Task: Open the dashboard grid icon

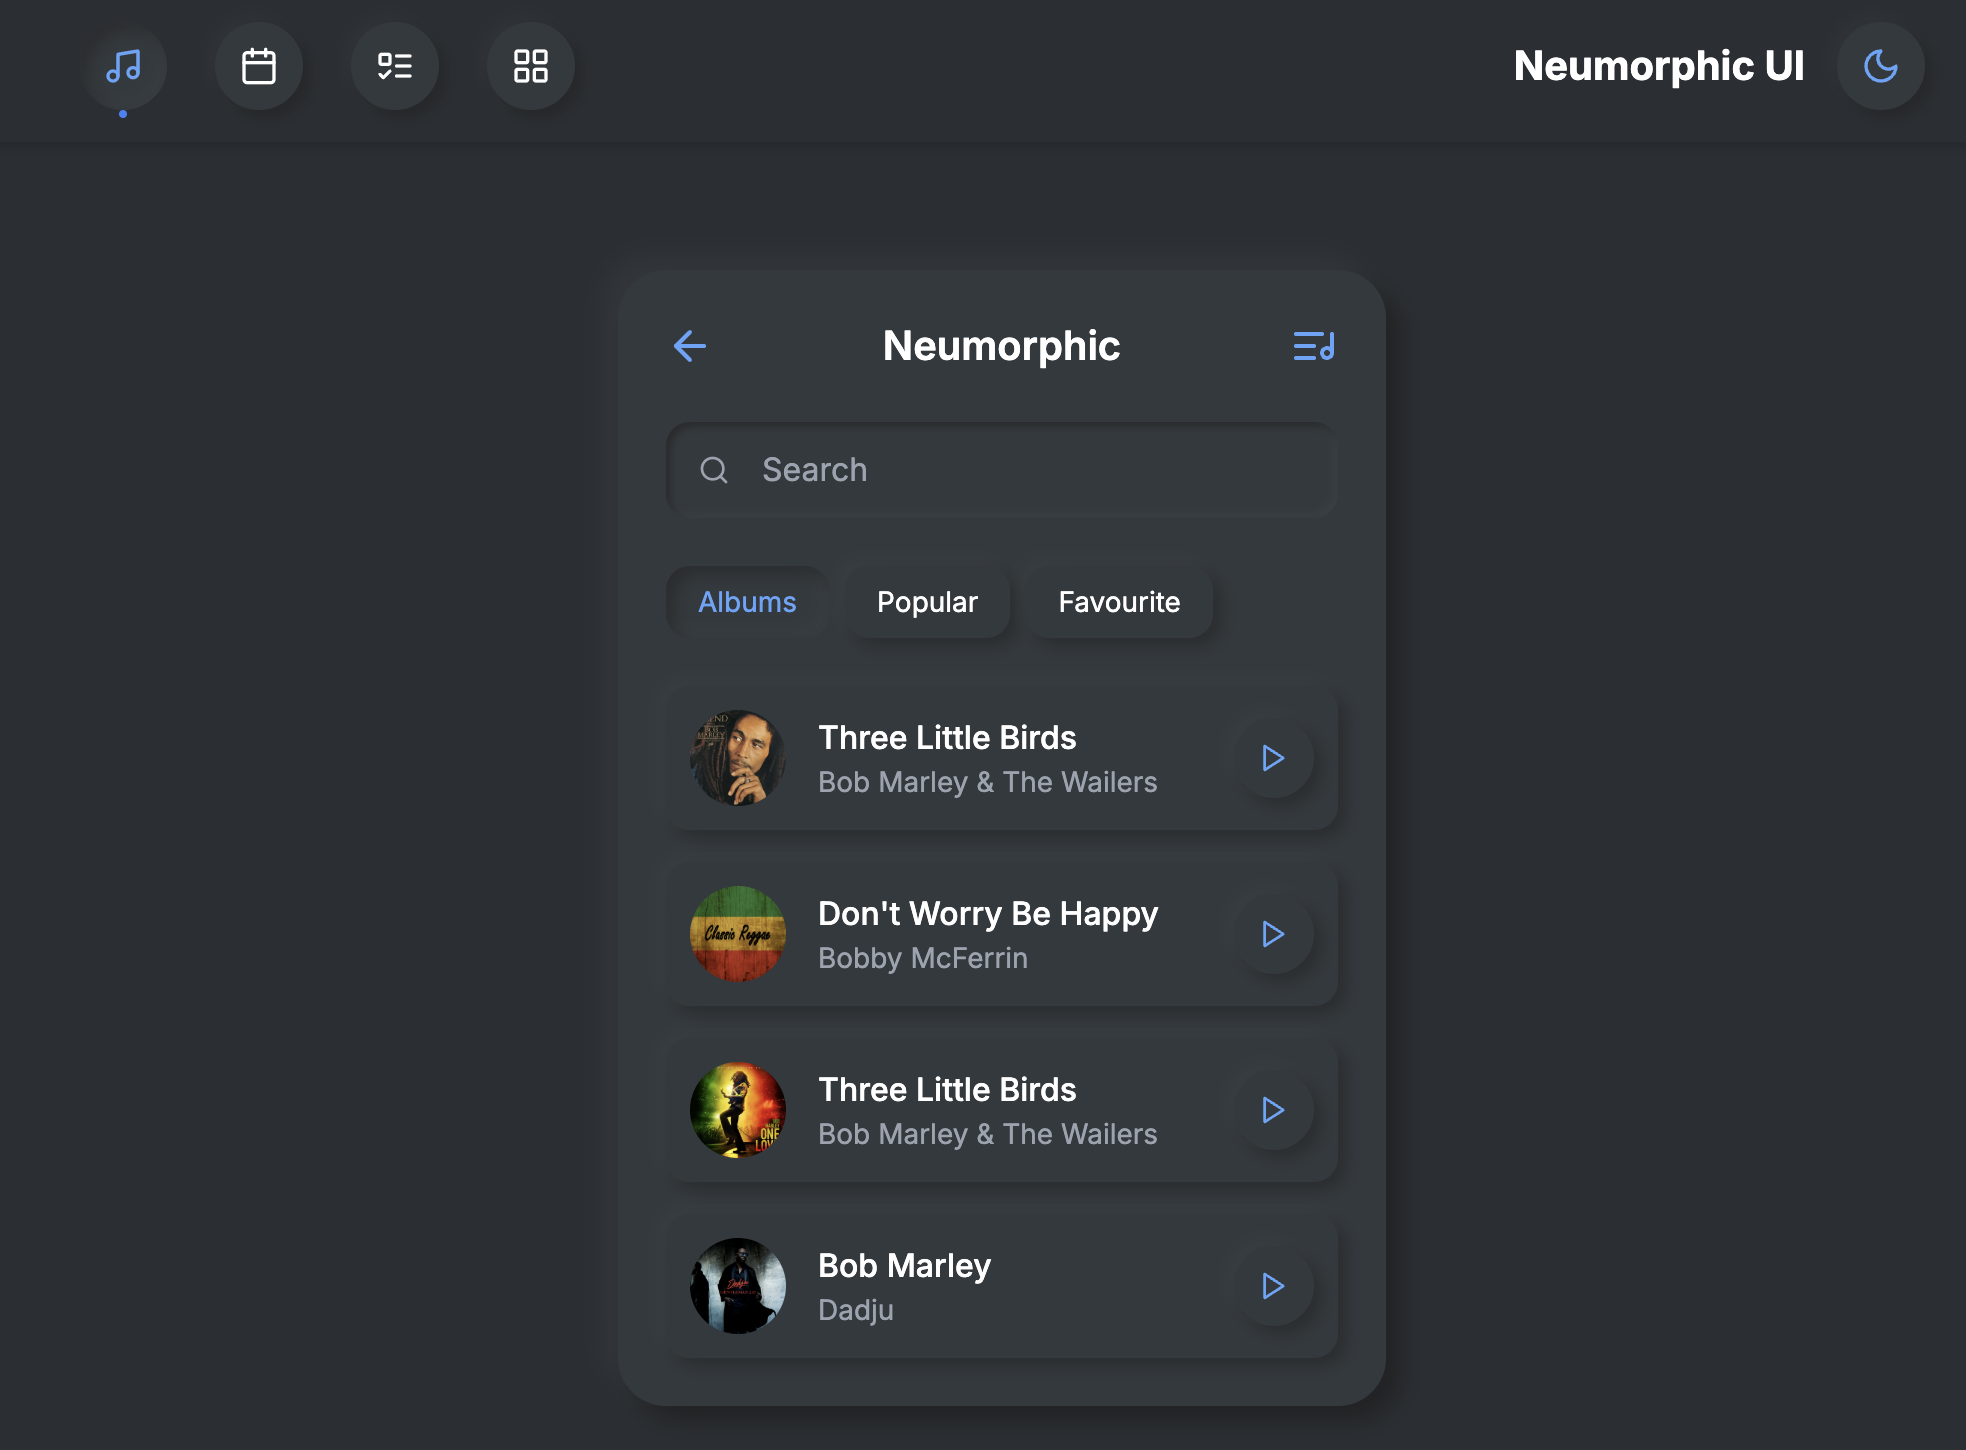Action: pyautogui.click(x=530, y=65)
